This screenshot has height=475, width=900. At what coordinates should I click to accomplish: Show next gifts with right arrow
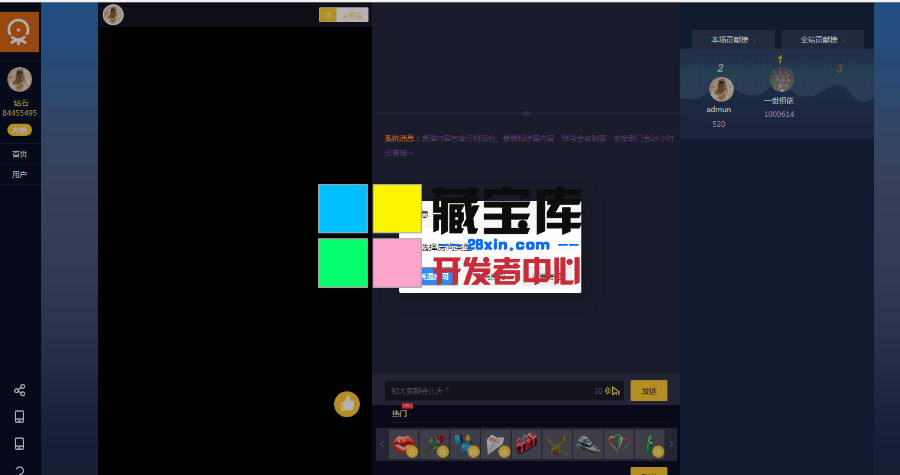coord(670,444)
